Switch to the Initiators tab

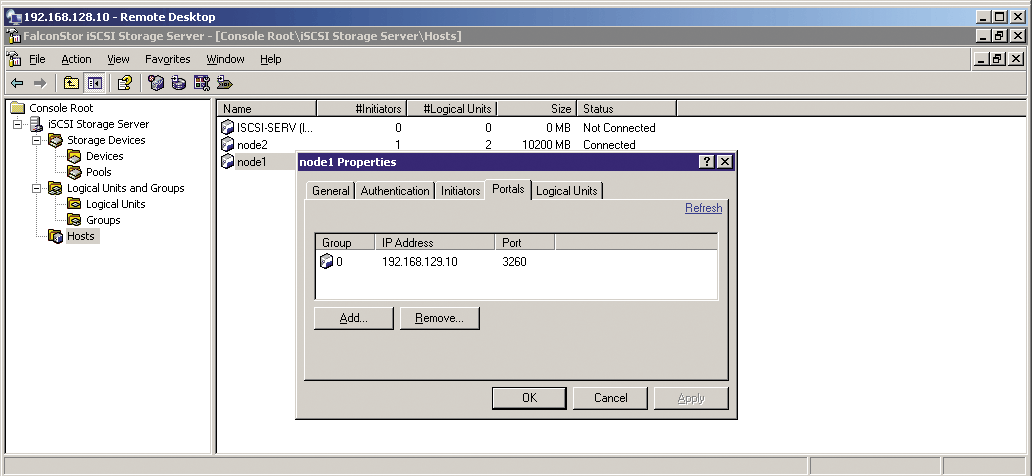tap(461, 191)
